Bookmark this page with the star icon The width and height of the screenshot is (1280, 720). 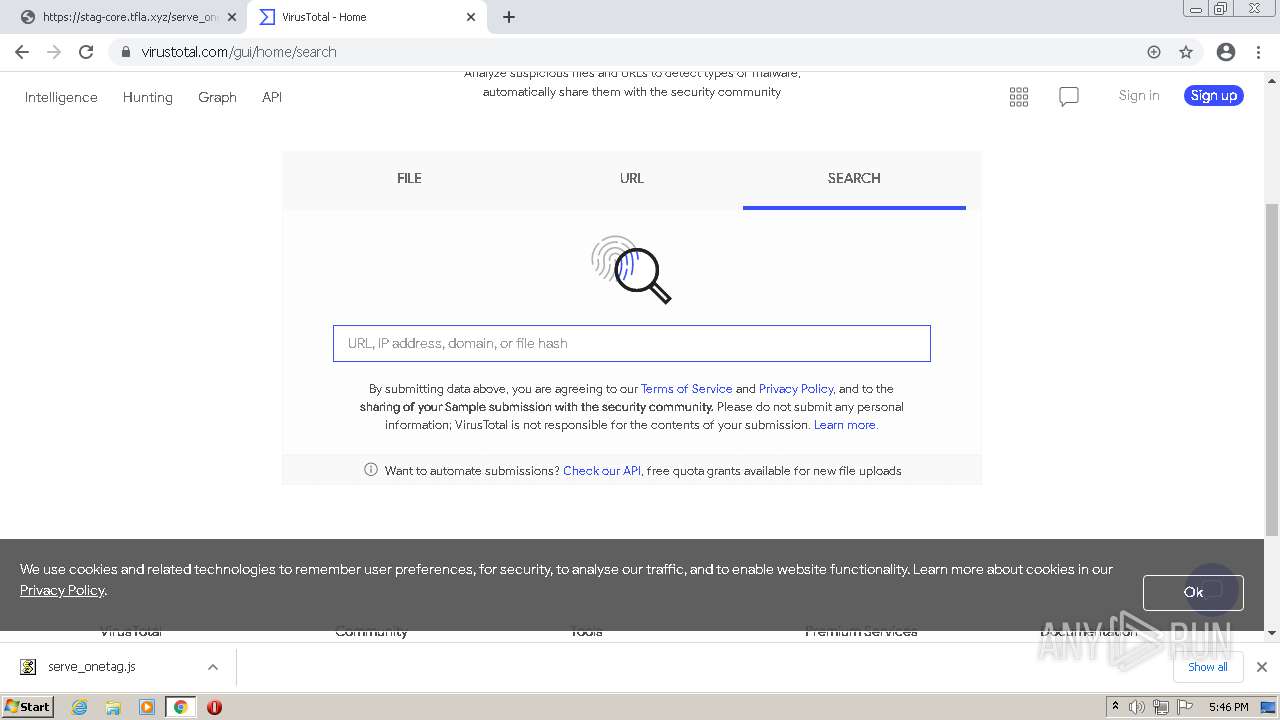point(1186,52)
